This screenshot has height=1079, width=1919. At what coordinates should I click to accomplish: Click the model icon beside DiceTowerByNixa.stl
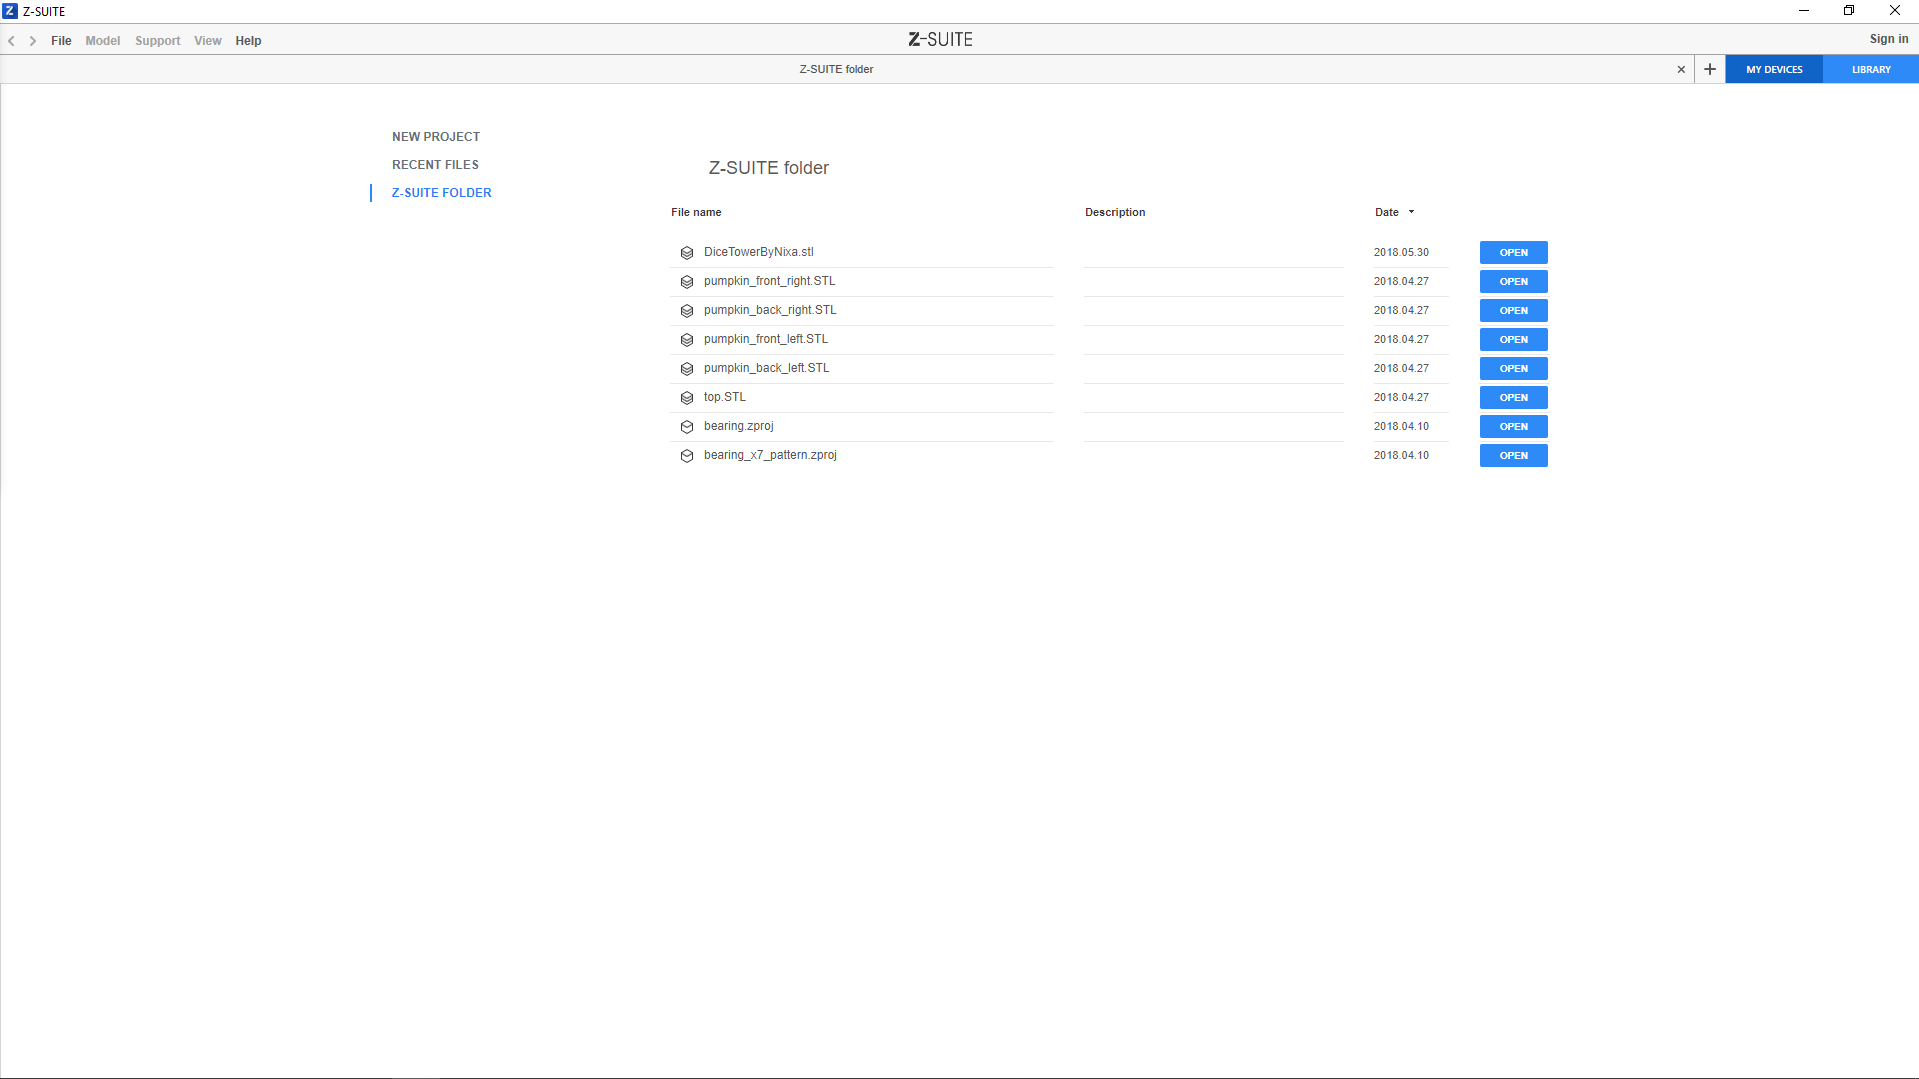coord(687,253)
